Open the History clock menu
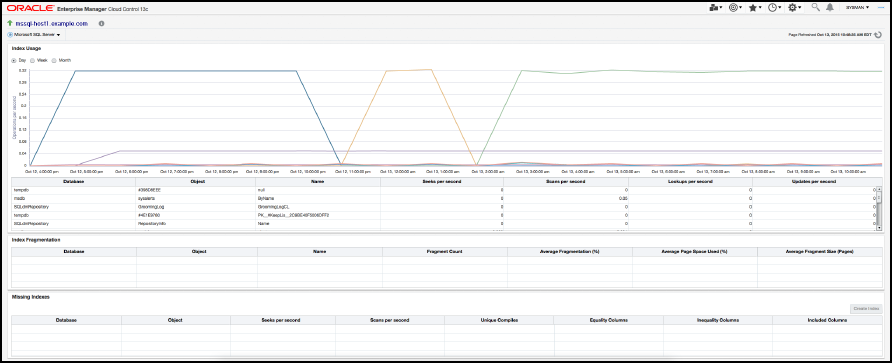 (x=774, y=7)
